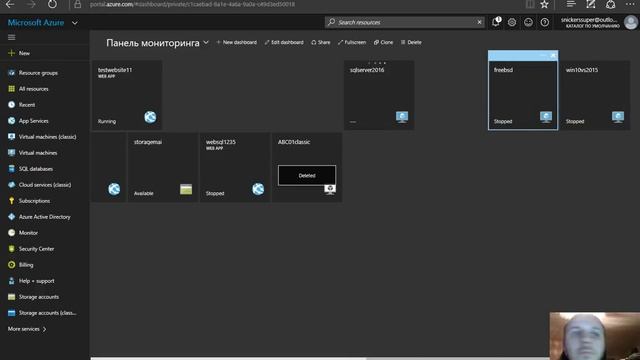
Task: Open browser Hub icon
Action: point(571,4)
